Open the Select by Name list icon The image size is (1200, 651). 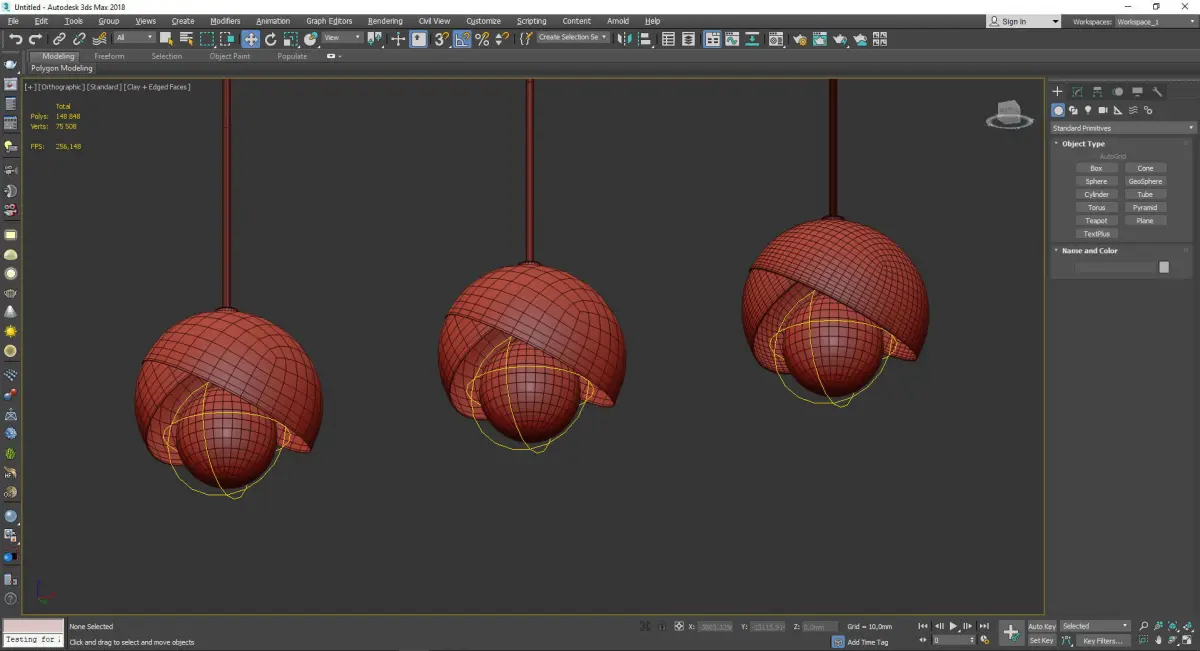(186, 39)
